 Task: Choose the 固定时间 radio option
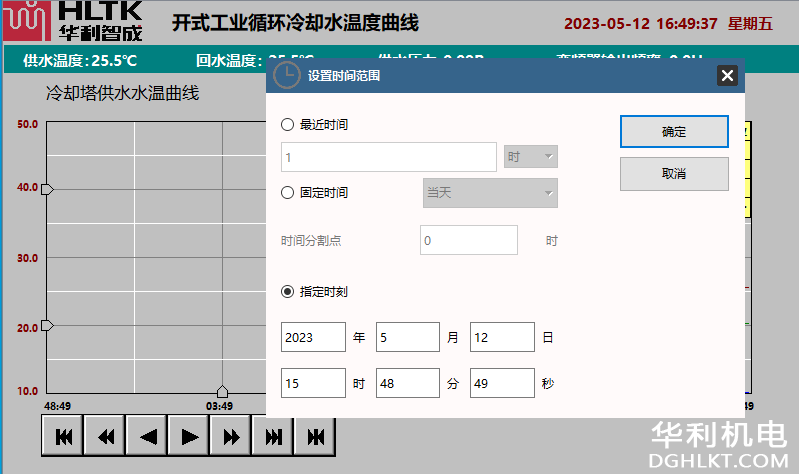pos(288,192)
